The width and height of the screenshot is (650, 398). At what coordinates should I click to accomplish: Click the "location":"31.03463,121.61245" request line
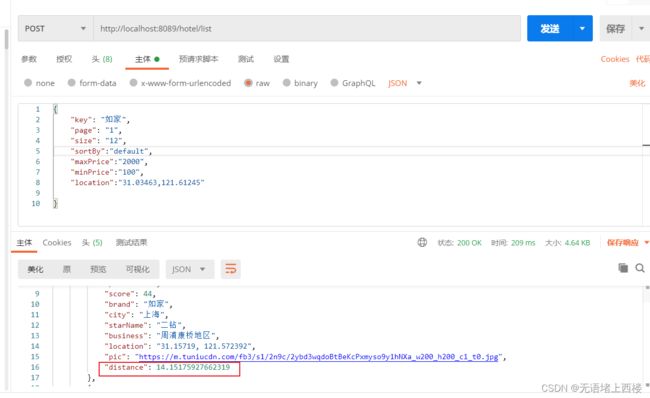[x=137, y=182]
